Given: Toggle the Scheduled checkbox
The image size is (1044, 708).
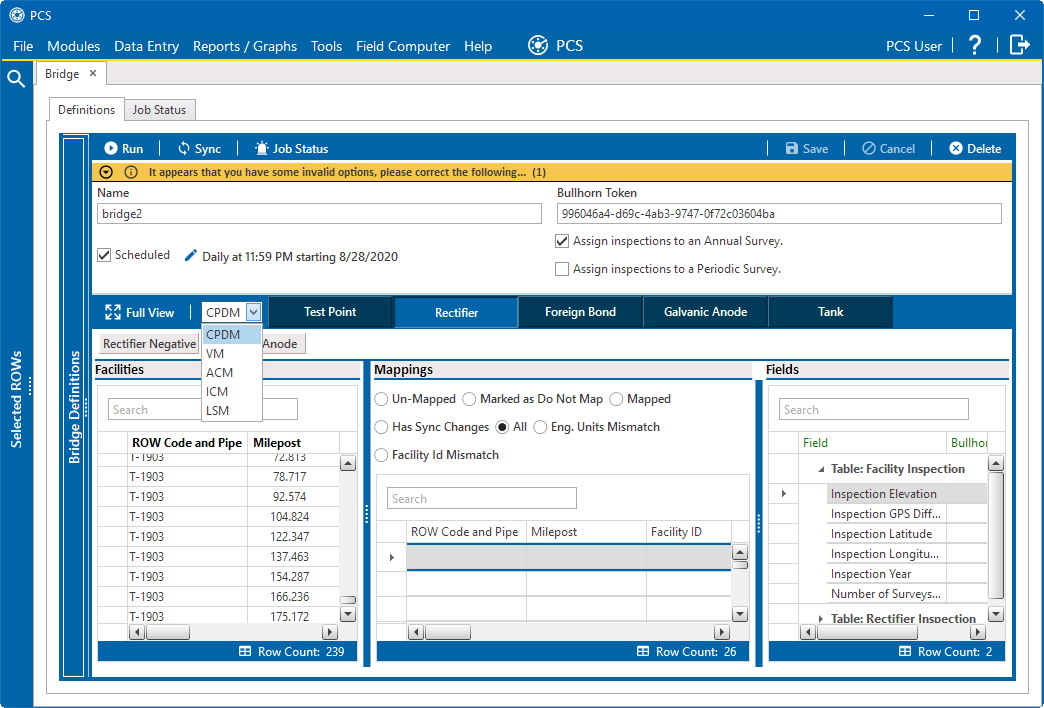Looking at the screenshot, I should (104, 255).
